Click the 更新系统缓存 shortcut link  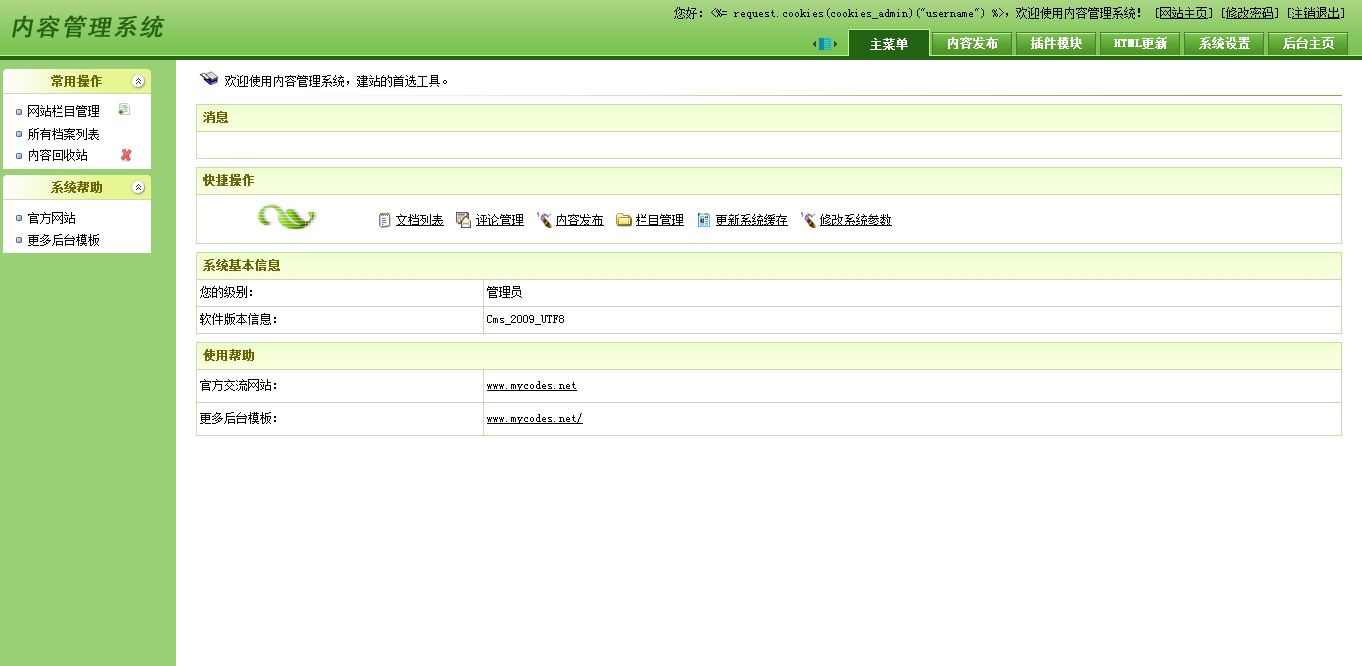[752, 220]
